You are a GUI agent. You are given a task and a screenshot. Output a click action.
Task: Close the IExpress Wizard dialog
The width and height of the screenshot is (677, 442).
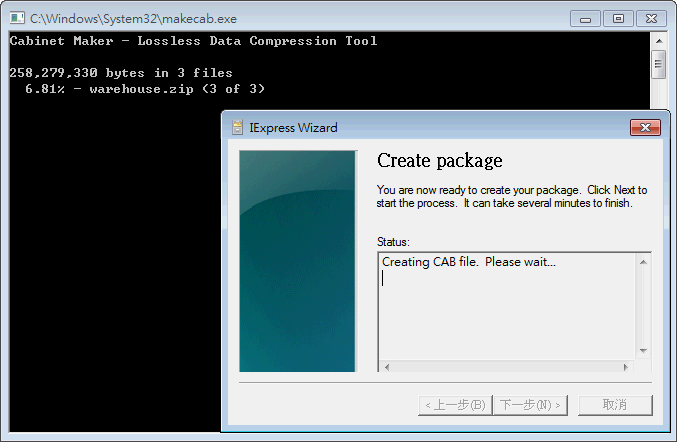(x=645, y=127)
